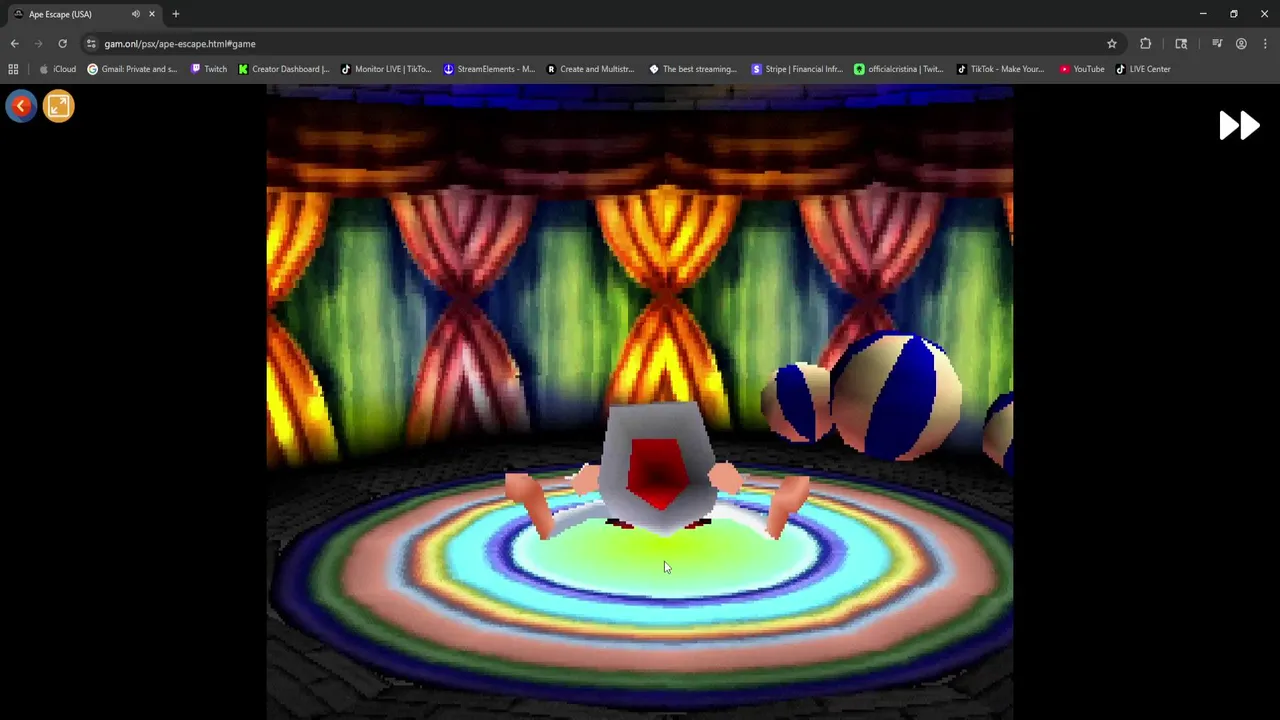Bookmark this page with the star
The width and height of the screenshot is (1280, 720).
pos(1111,44)
